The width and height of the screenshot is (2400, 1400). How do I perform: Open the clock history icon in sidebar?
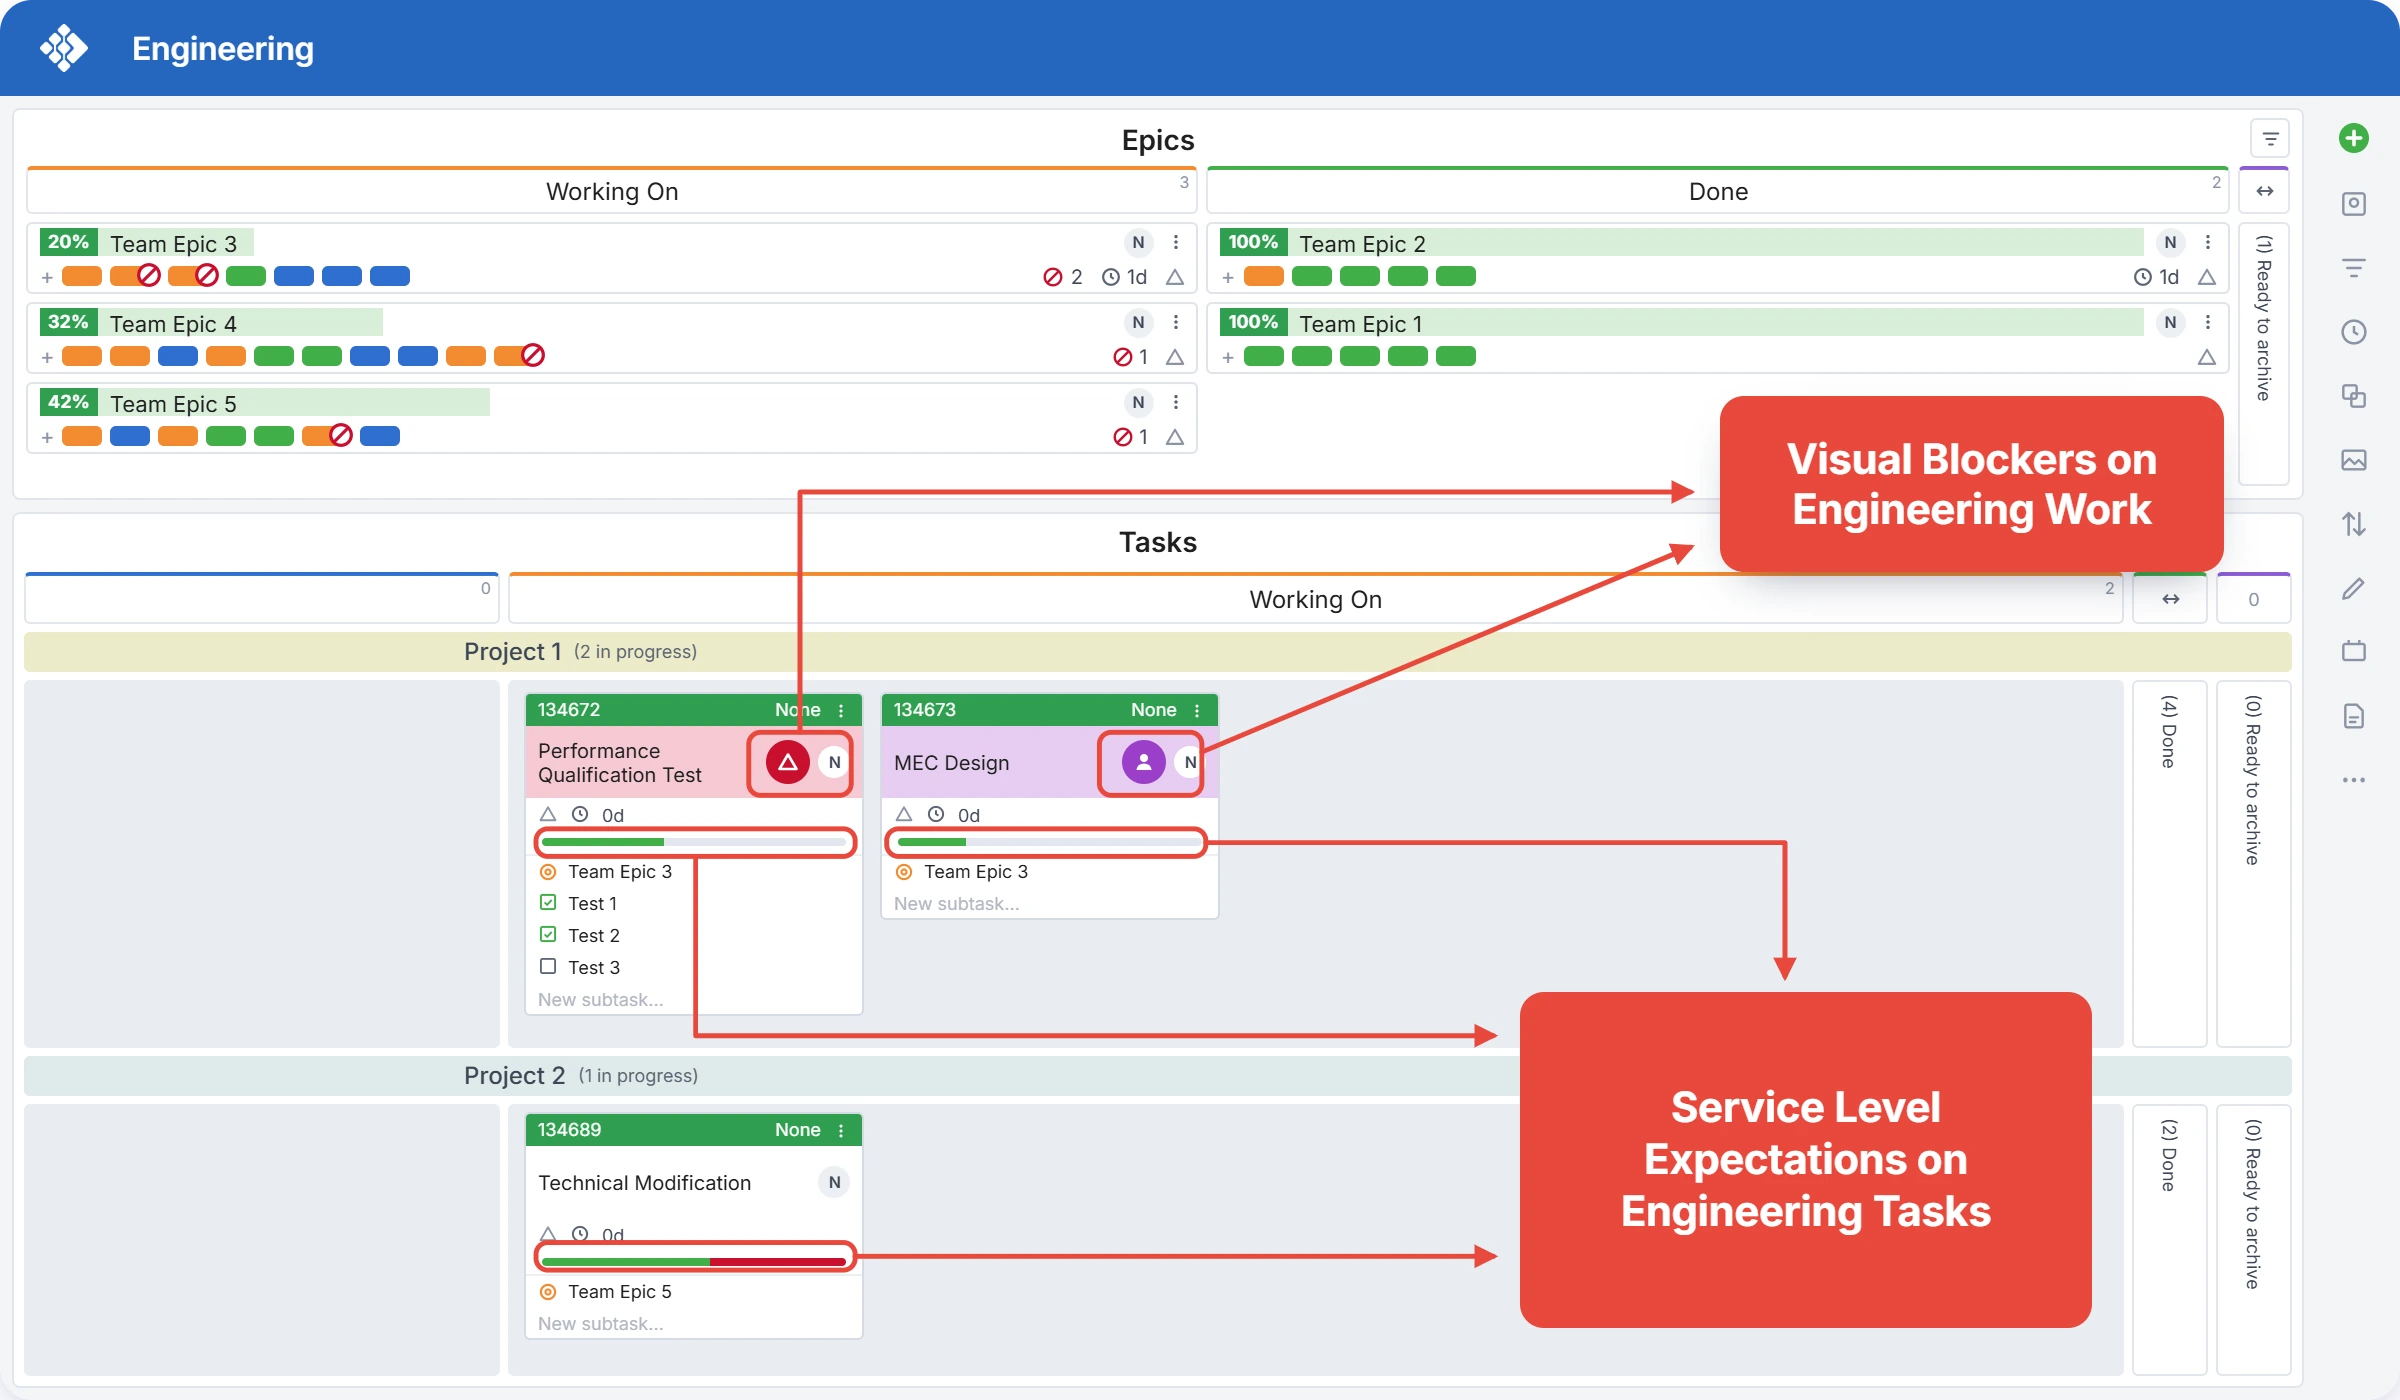coord(2354,332)
